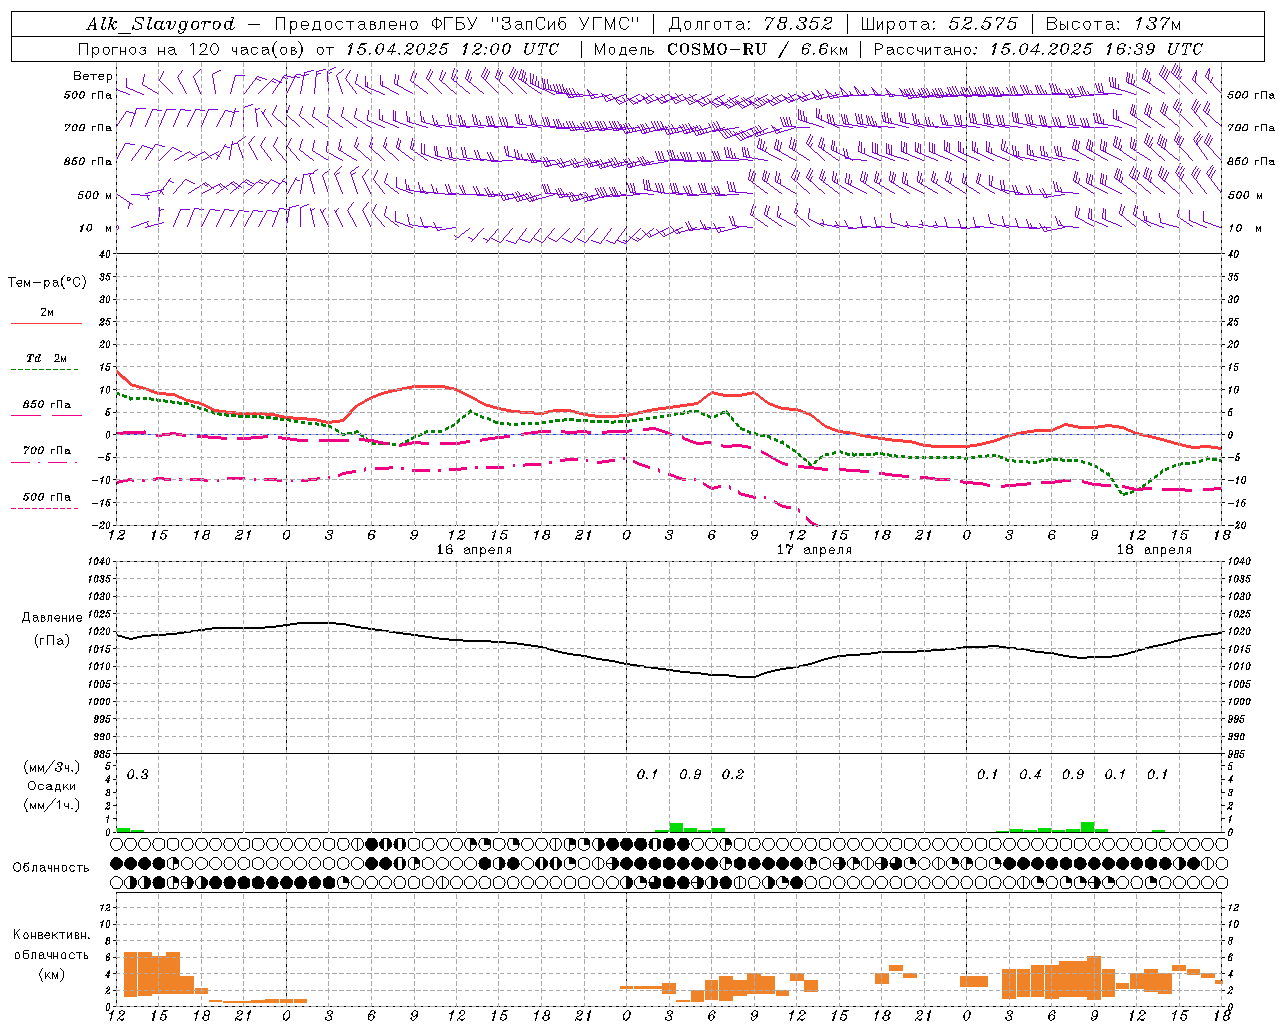Click the latitude value Широта: 52.575
Viewport: 1280px width, 1024px height.
pyautogui.click(x=939, y=24)
